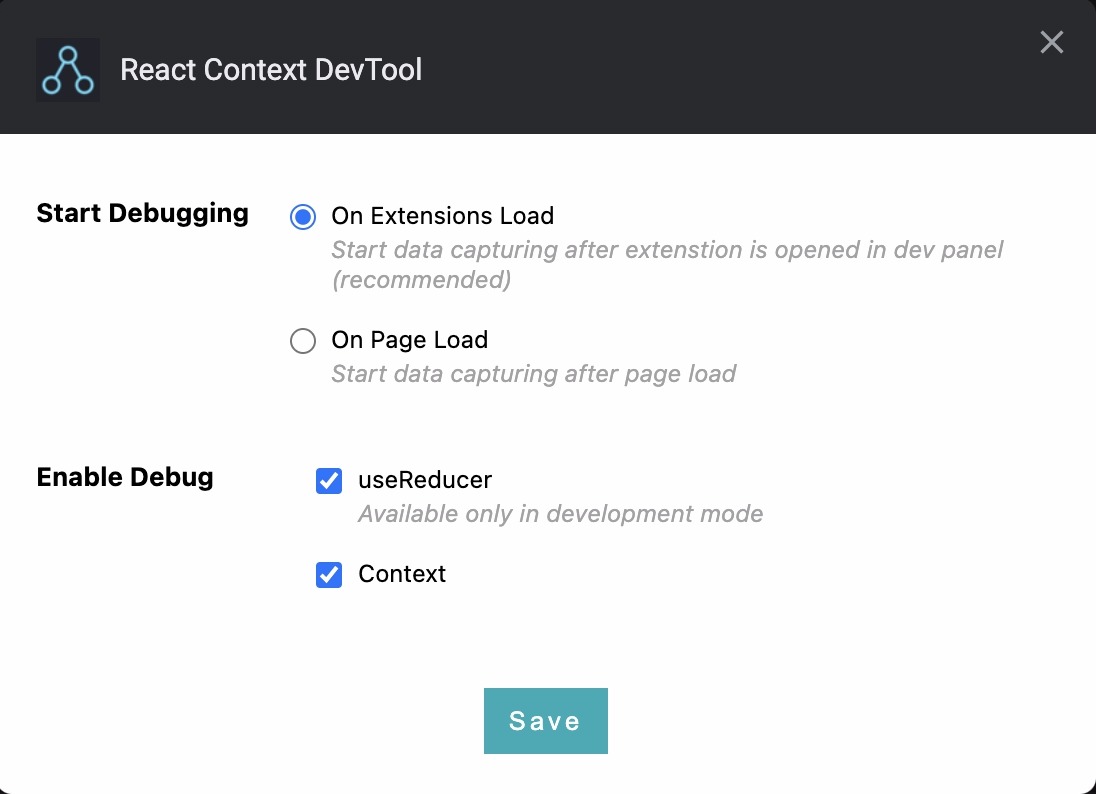Toggle the useReducer checkbox
The width and height of the screenshot is (1096, 794).
[x=329, y=481]
